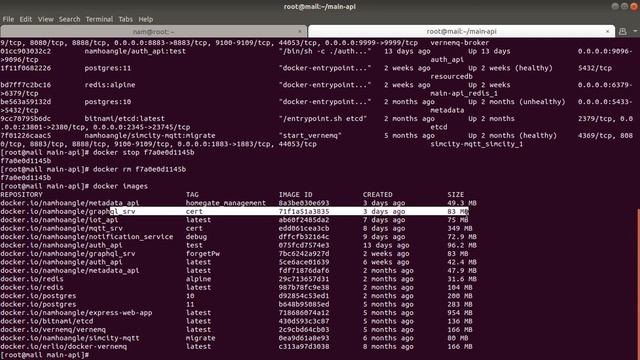This screenshot has height=360, width=640.
Task: Click image ID 2c9cbd64cb03
Action: point(304,330)
